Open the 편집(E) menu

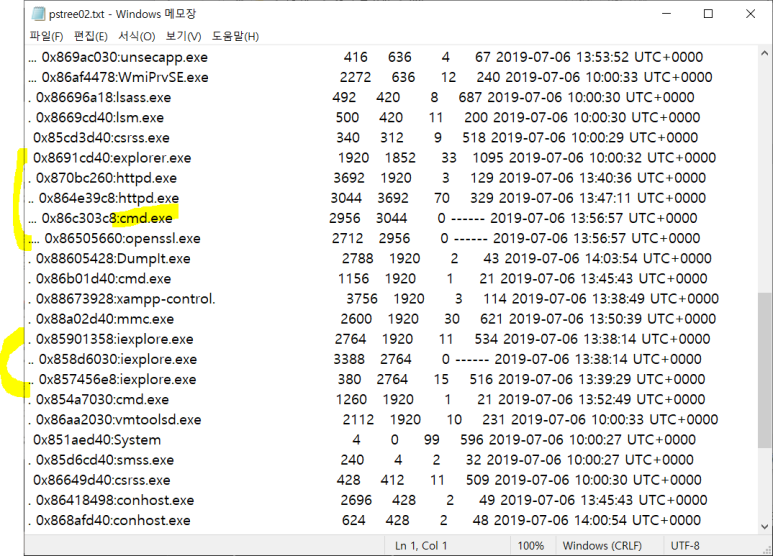[91, 36]
